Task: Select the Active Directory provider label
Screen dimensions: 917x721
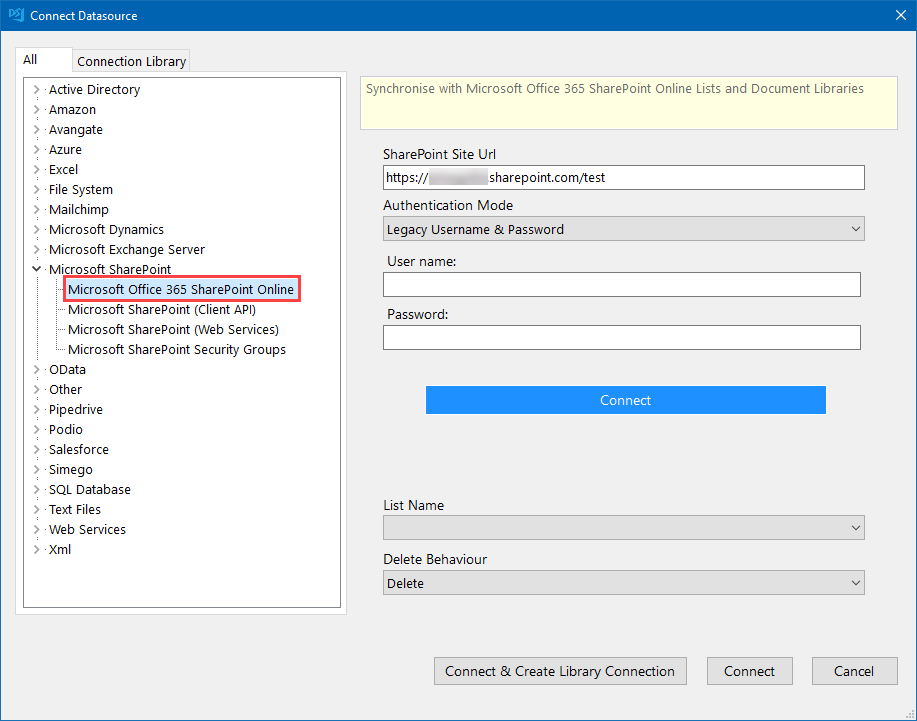Action: coord(94,89)
